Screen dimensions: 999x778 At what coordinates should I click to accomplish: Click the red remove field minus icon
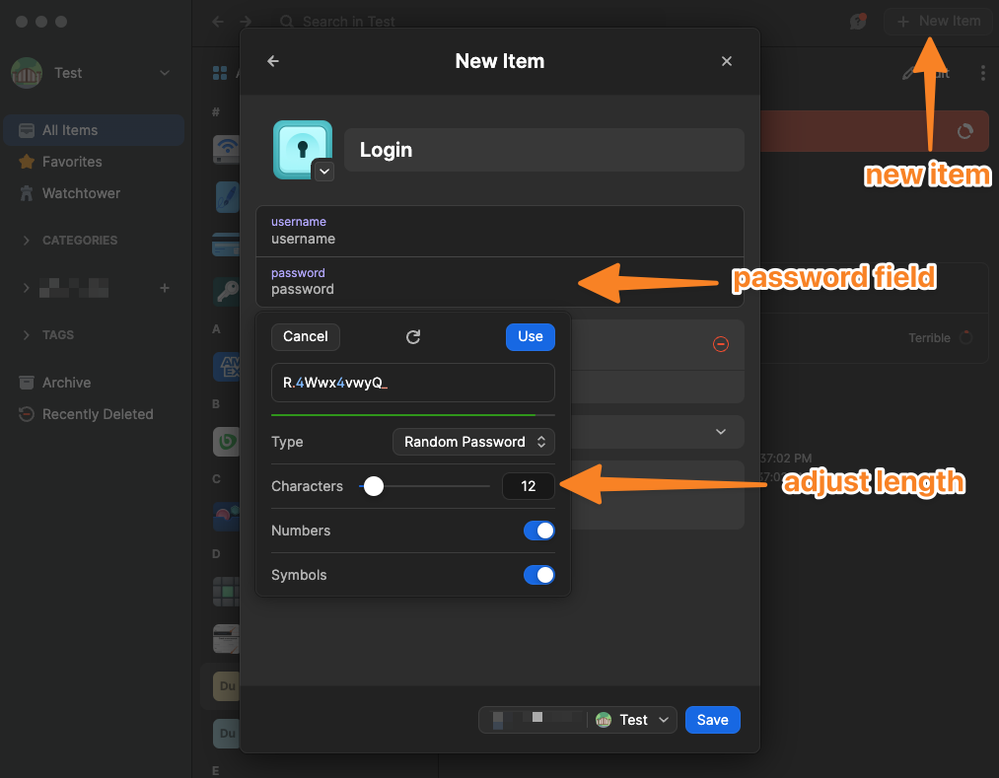tap(721, 344)
